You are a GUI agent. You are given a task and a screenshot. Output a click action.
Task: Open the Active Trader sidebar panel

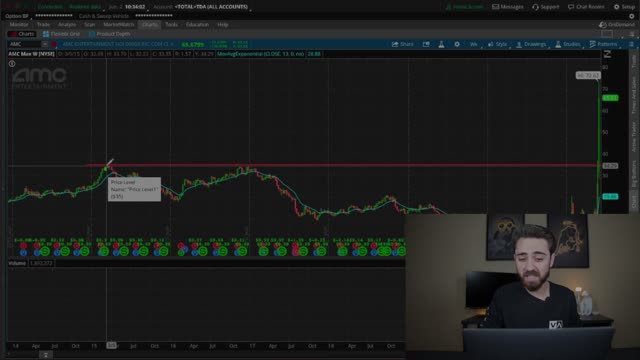coord(633,137)
